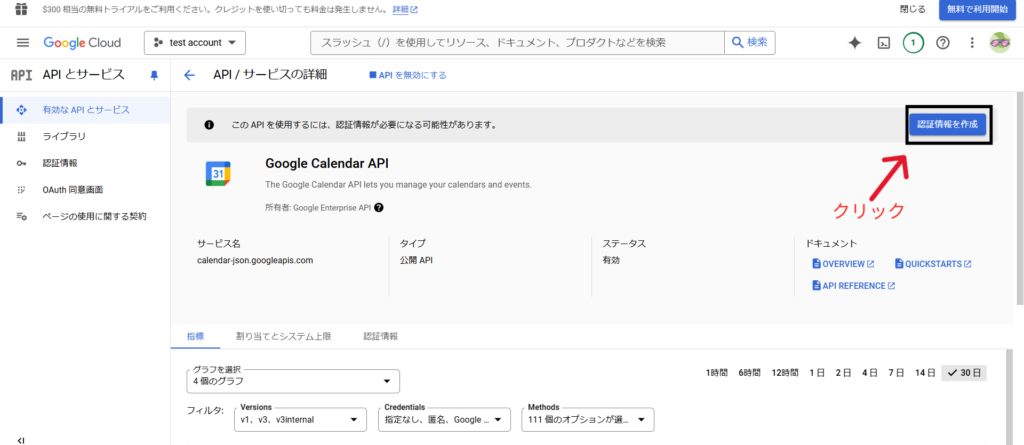The image size is (1024, 445).
Task: Switch to 割り当てとシステム上限 tab
Action: point(283,336)
